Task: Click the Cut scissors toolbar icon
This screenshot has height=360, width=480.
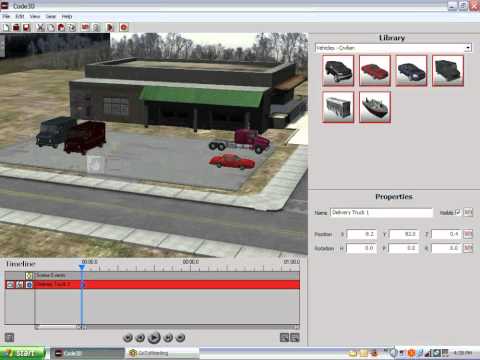Action: point(41,27)
